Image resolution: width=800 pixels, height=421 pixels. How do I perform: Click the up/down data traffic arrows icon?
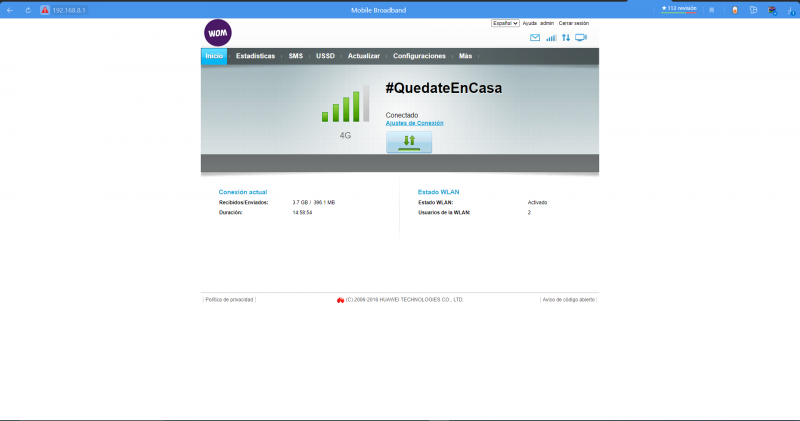click(x=565, y=38)
